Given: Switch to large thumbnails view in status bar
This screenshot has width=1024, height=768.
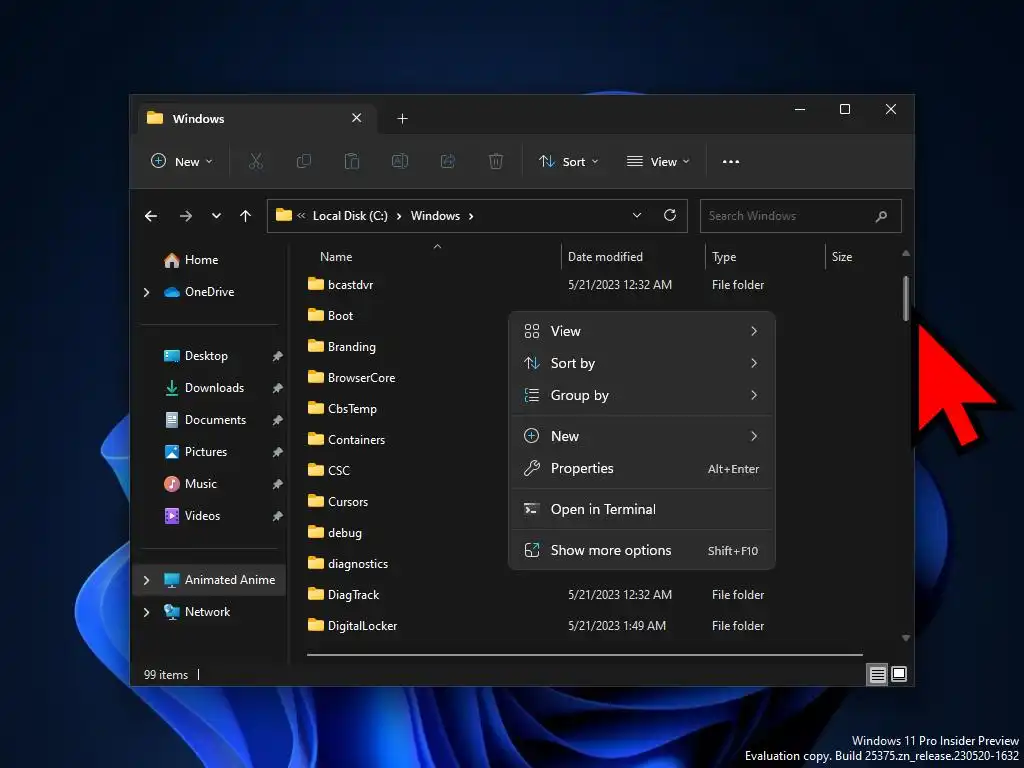Looking at the screenshot, I should click(899, 674).
